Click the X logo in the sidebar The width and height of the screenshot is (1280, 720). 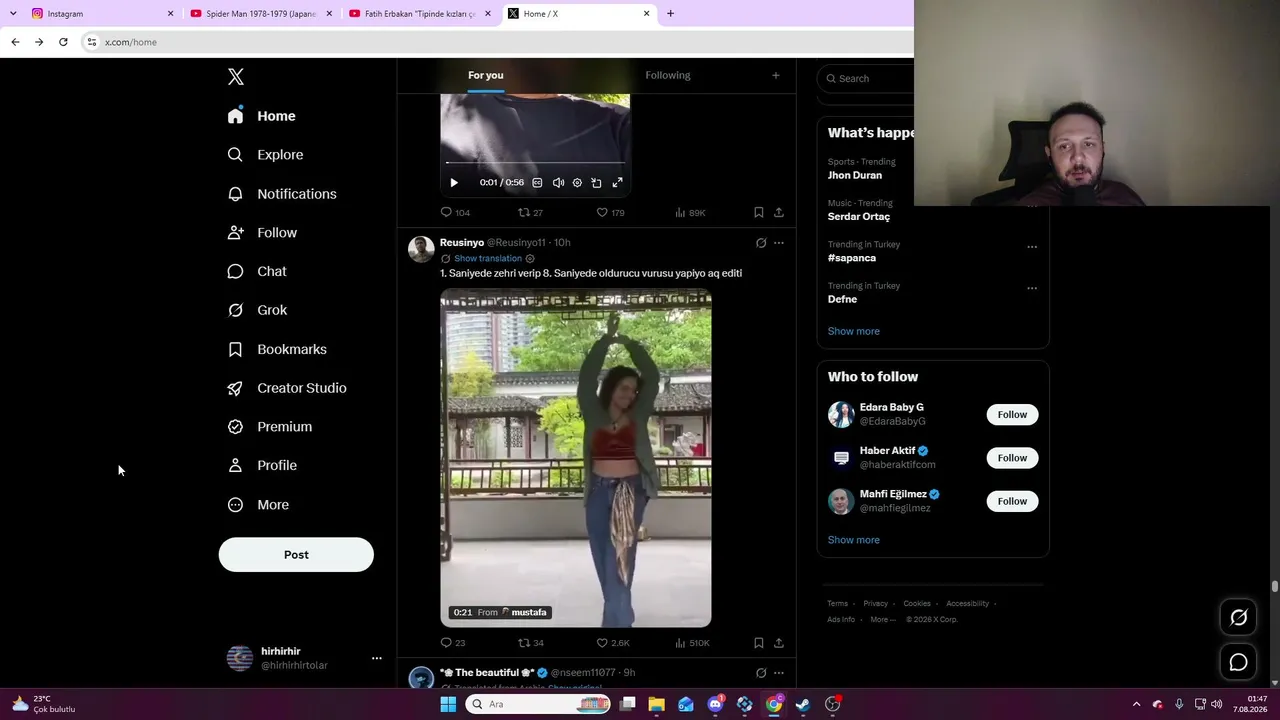coord(236,77)
